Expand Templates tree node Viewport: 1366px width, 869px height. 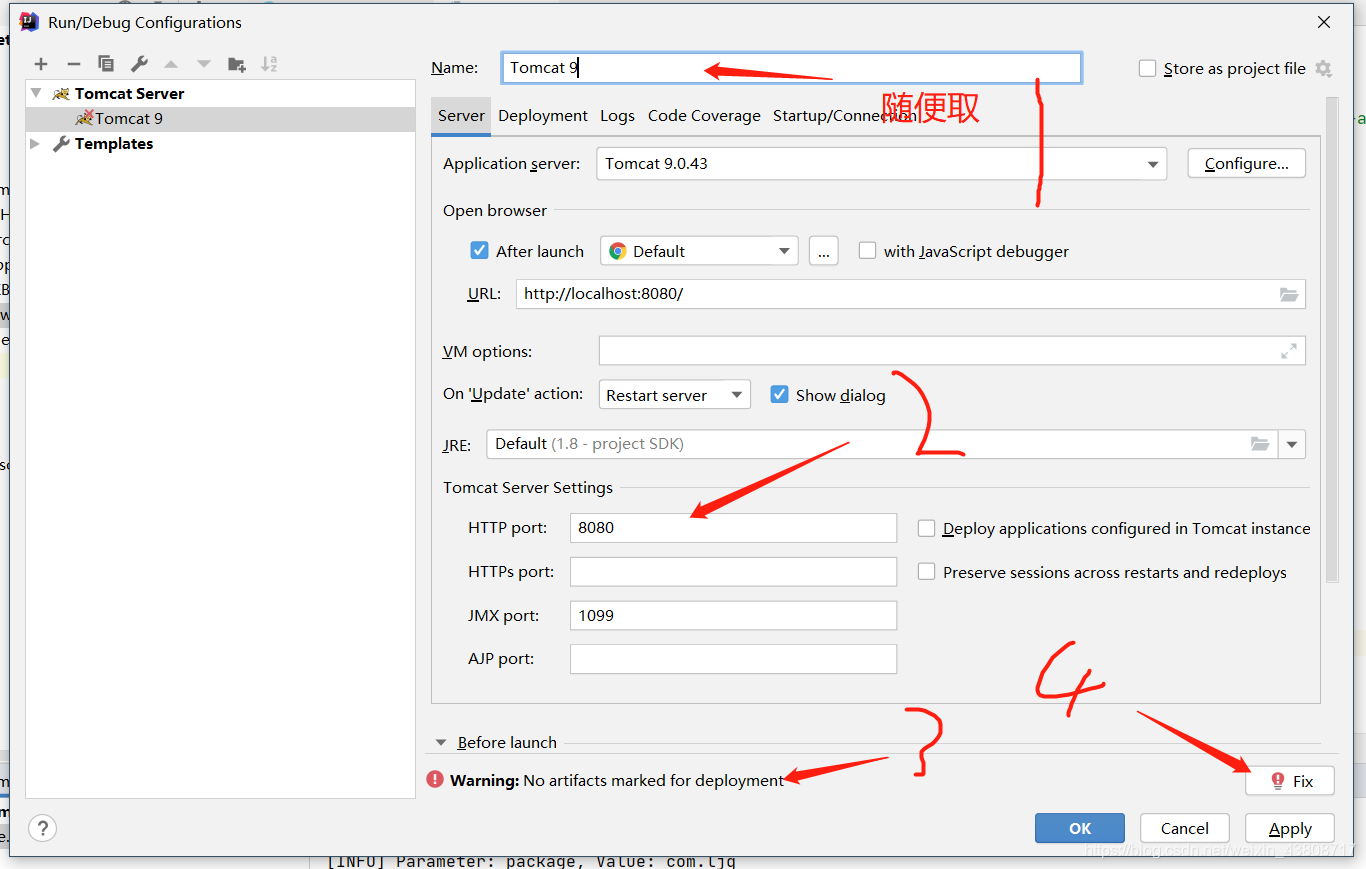tap(36, 144)
